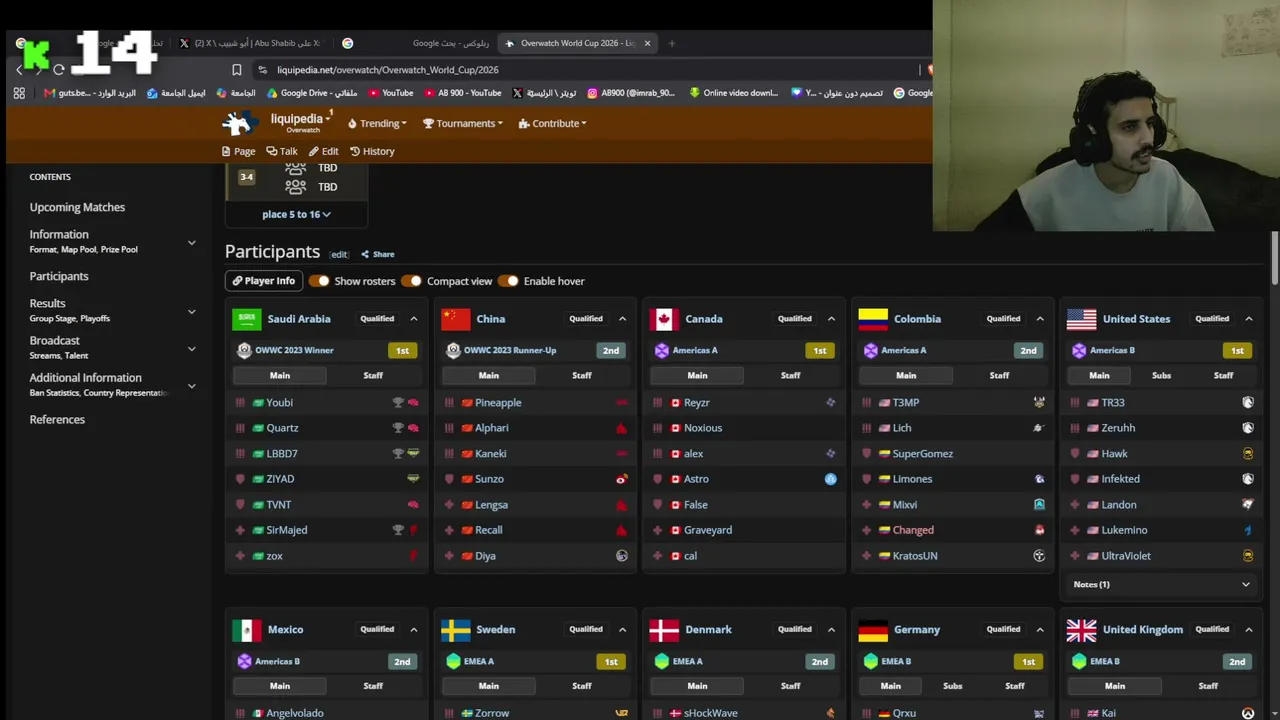
Task: Open the YouTube bookmark
Action: pos(390,93)
